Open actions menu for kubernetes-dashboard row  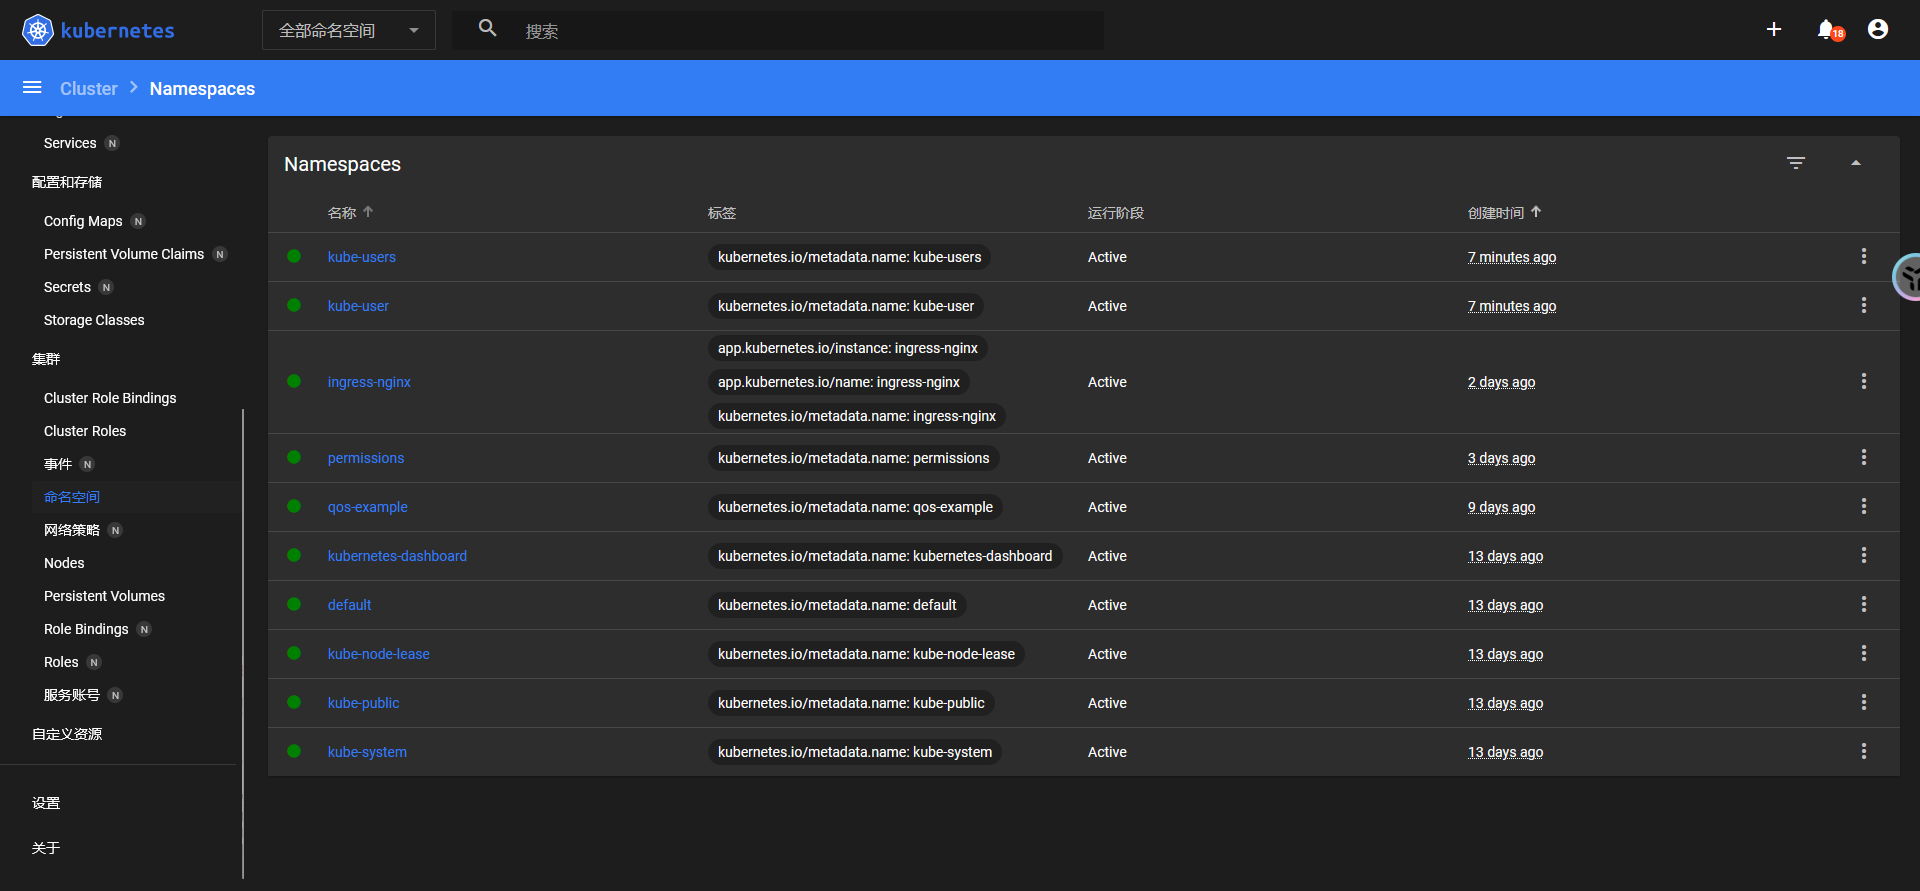[x=1864, y=556]
